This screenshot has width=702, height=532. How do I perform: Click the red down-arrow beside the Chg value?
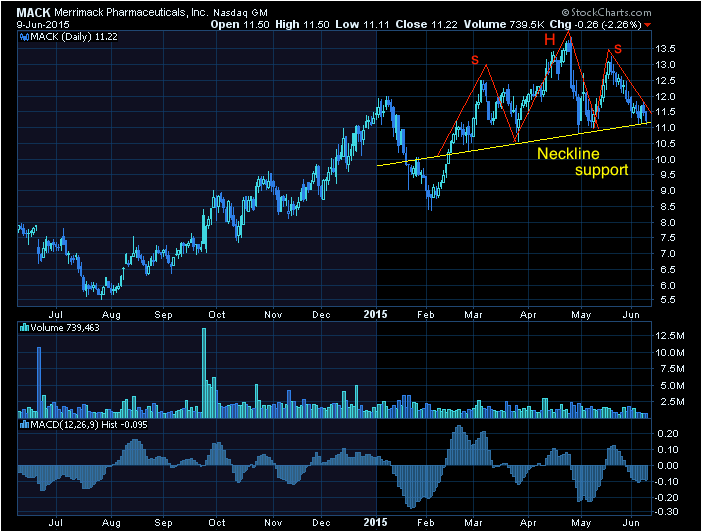[x=648, y=25]
